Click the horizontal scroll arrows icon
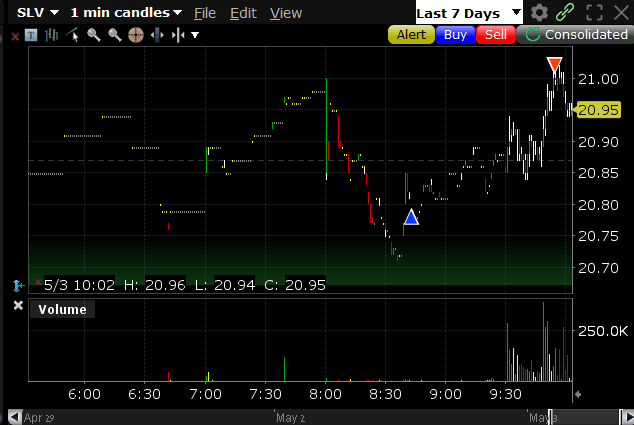634x425 pixels. pos(157,36)
